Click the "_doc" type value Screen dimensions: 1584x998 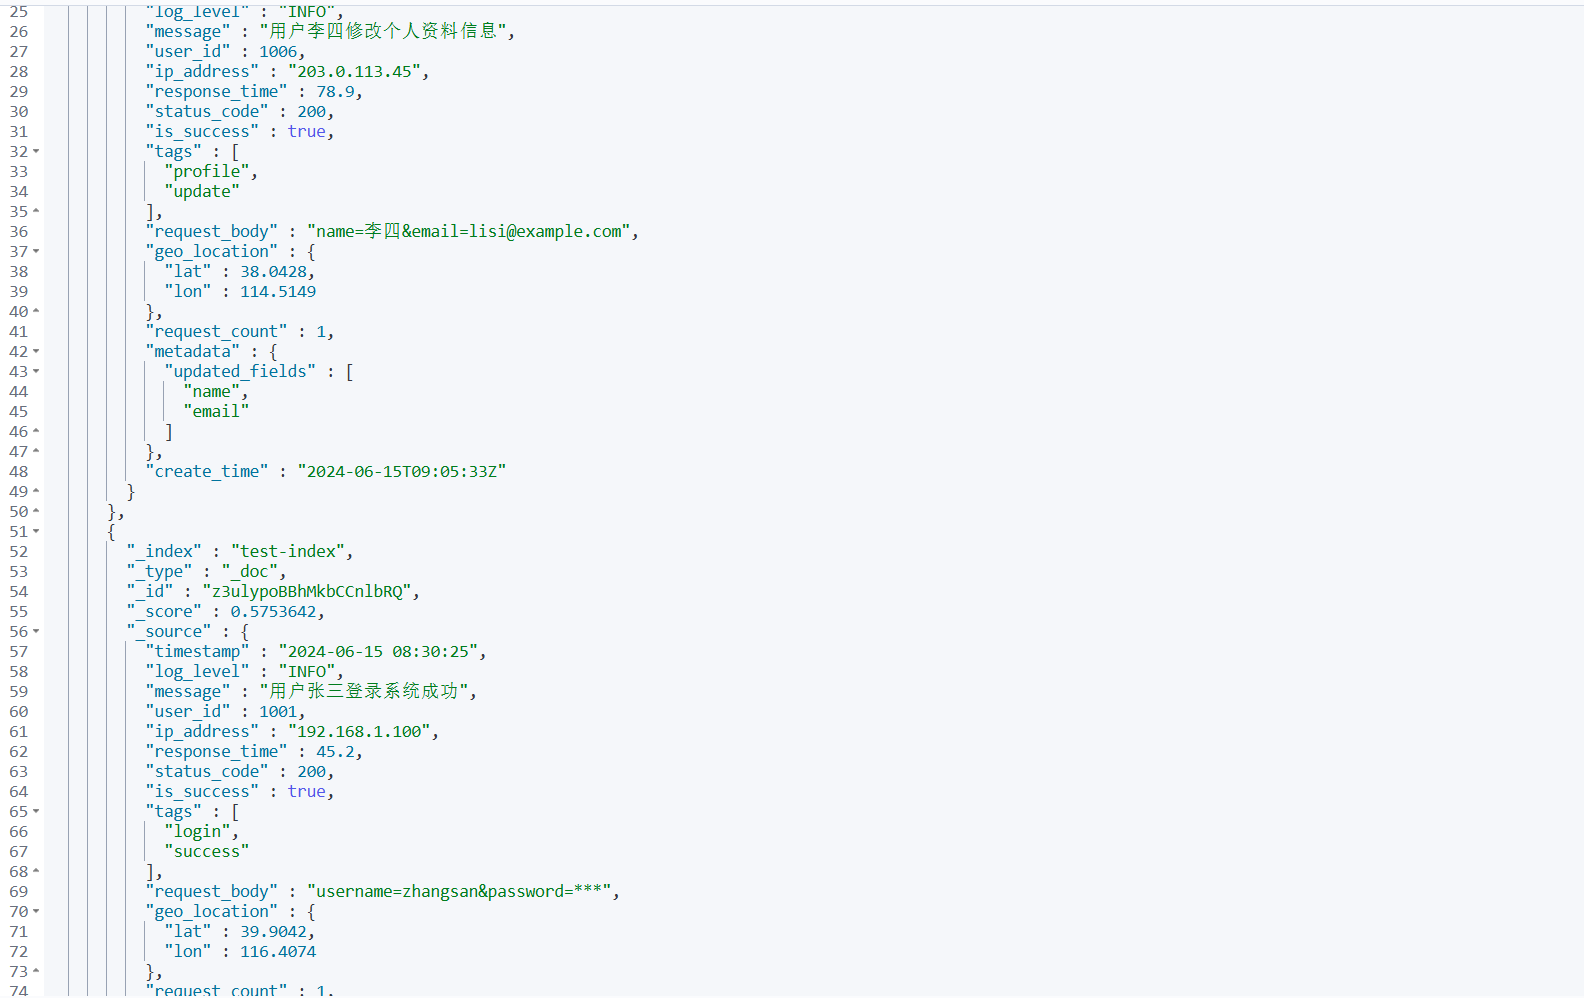pyautogui.click(x=250, y=571)
